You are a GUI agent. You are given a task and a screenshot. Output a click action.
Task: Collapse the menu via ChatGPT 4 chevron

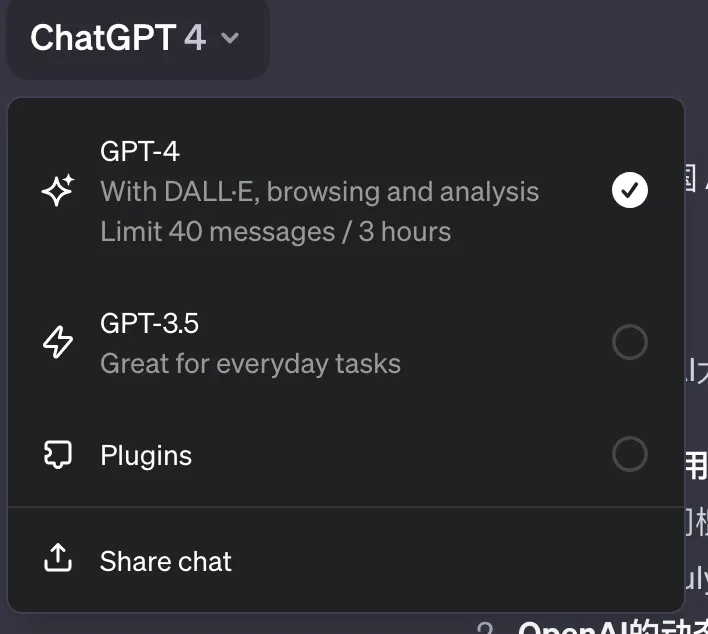click(x=230, y=38)
